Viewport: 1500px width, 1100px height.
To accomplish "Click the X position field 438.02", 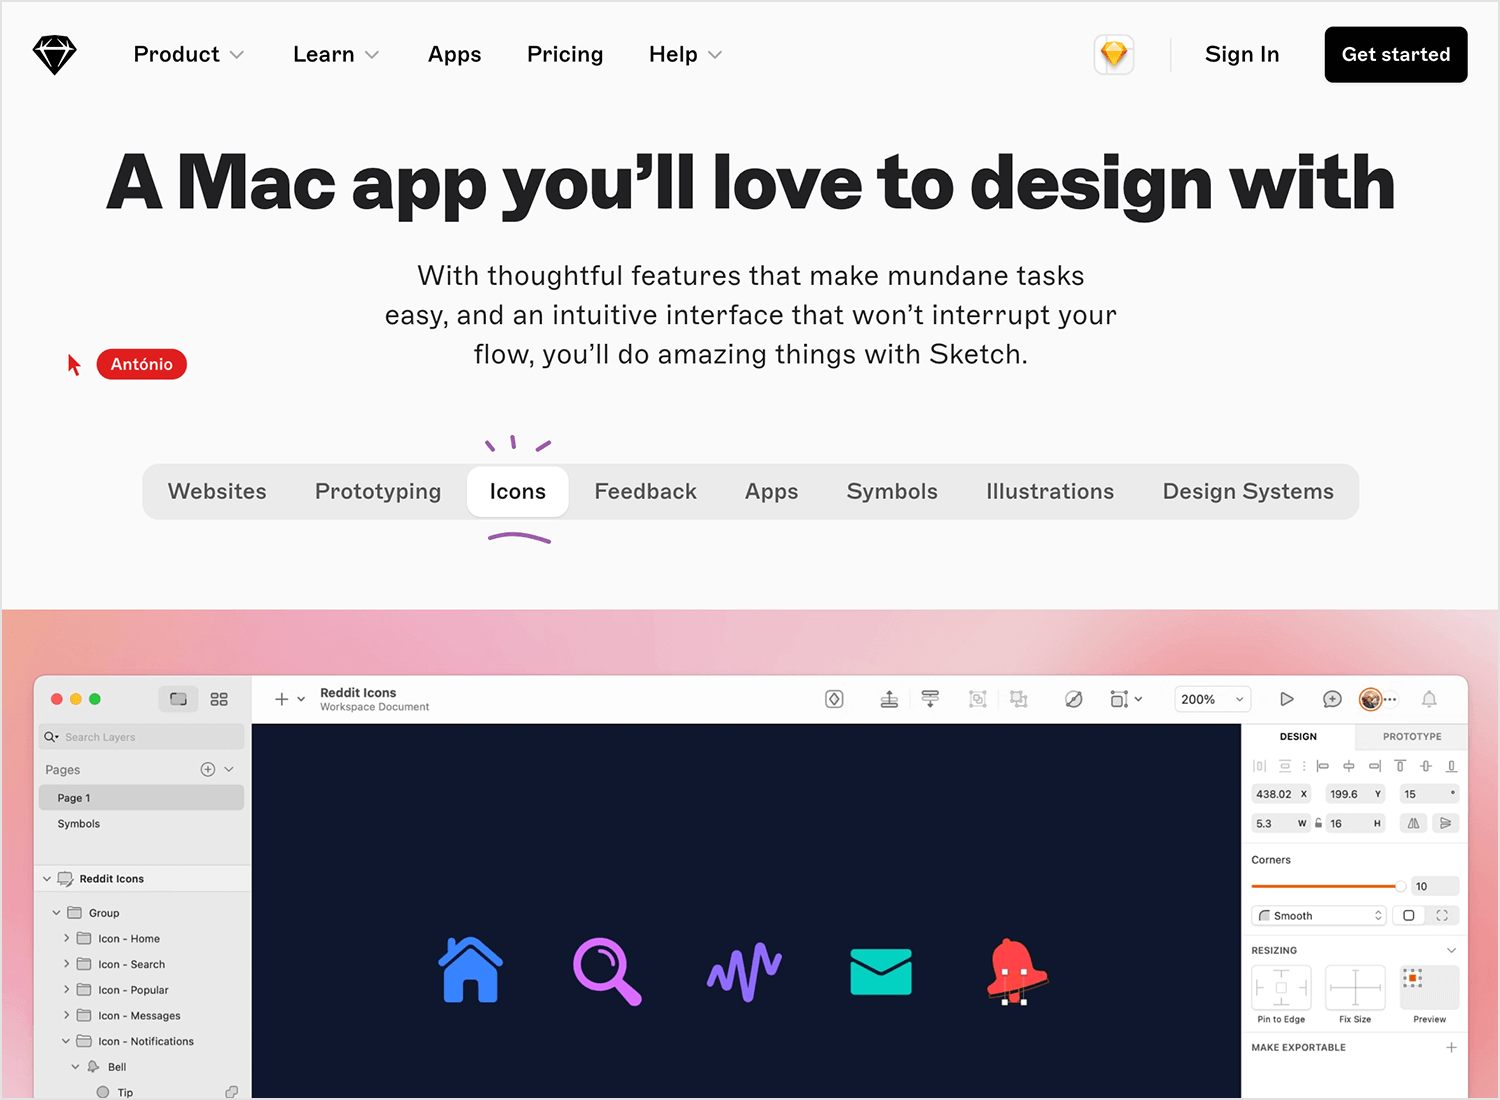I will tap(1281, 794).
